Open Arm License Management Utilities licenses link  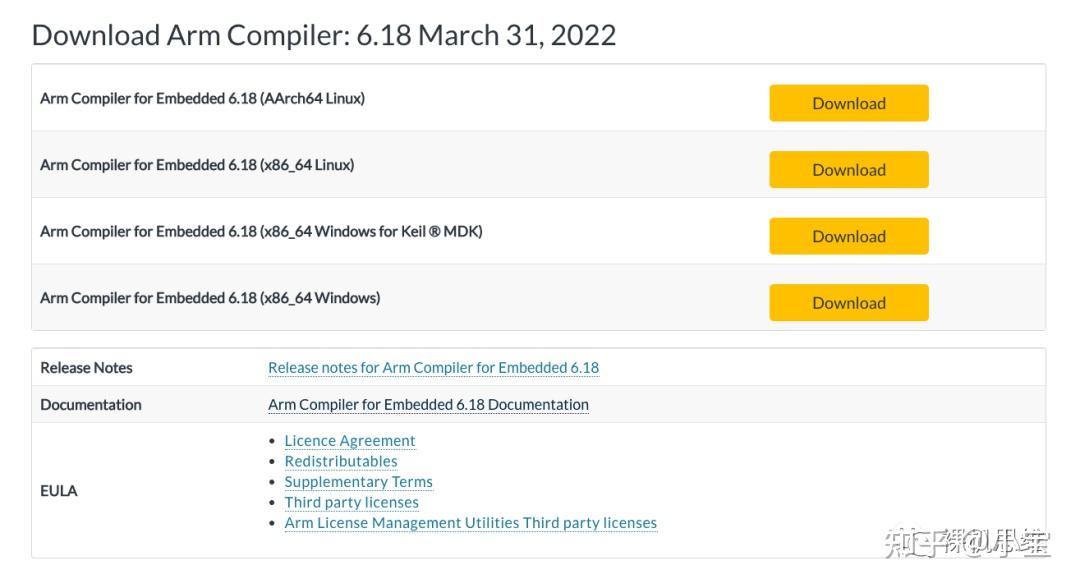tap(470, 523)
